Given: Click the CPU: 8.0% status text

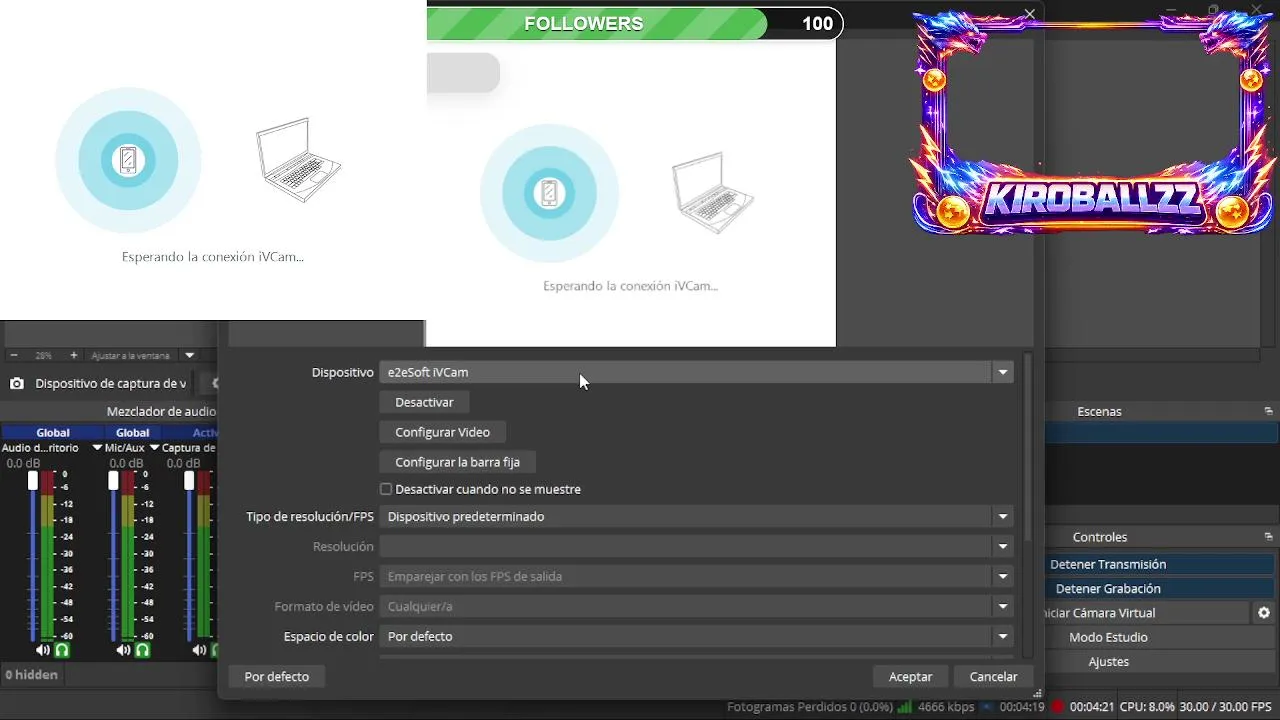Looking at the screenshot, I should [1147, 707].
